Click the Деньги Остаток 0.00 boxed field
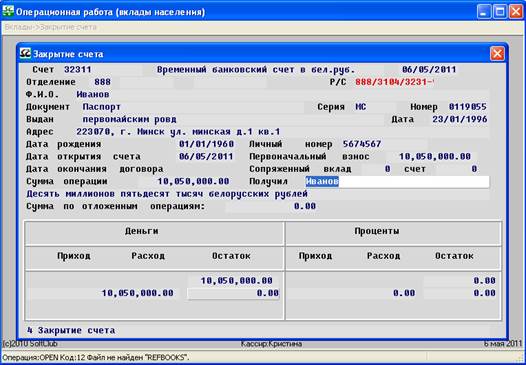526x365 pixels. (233, 294)
